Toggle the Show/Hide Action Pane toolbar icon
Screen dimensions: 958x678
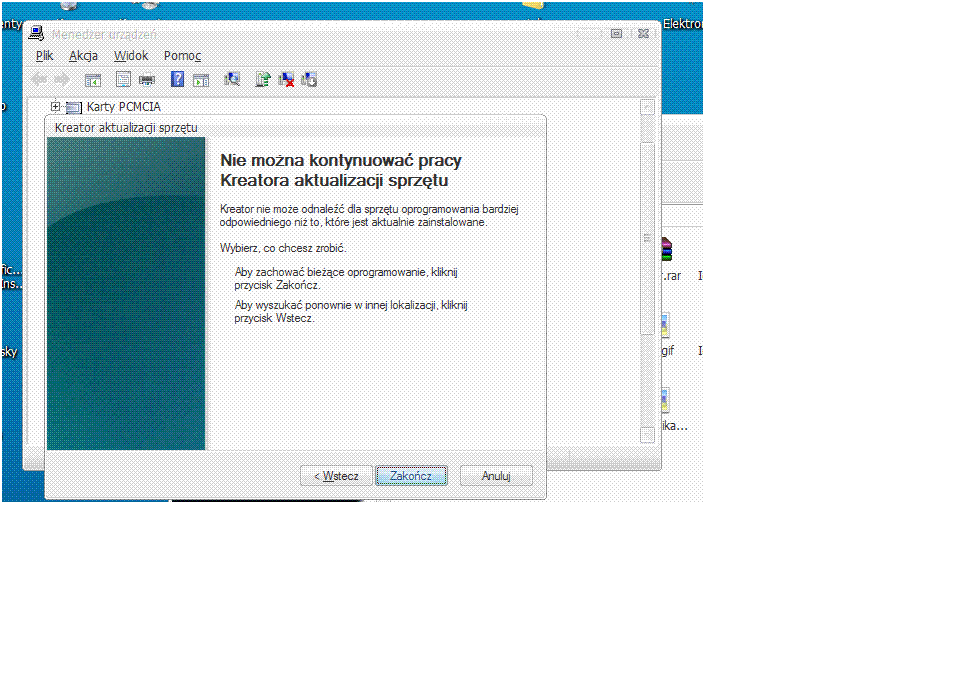(201, 79)
